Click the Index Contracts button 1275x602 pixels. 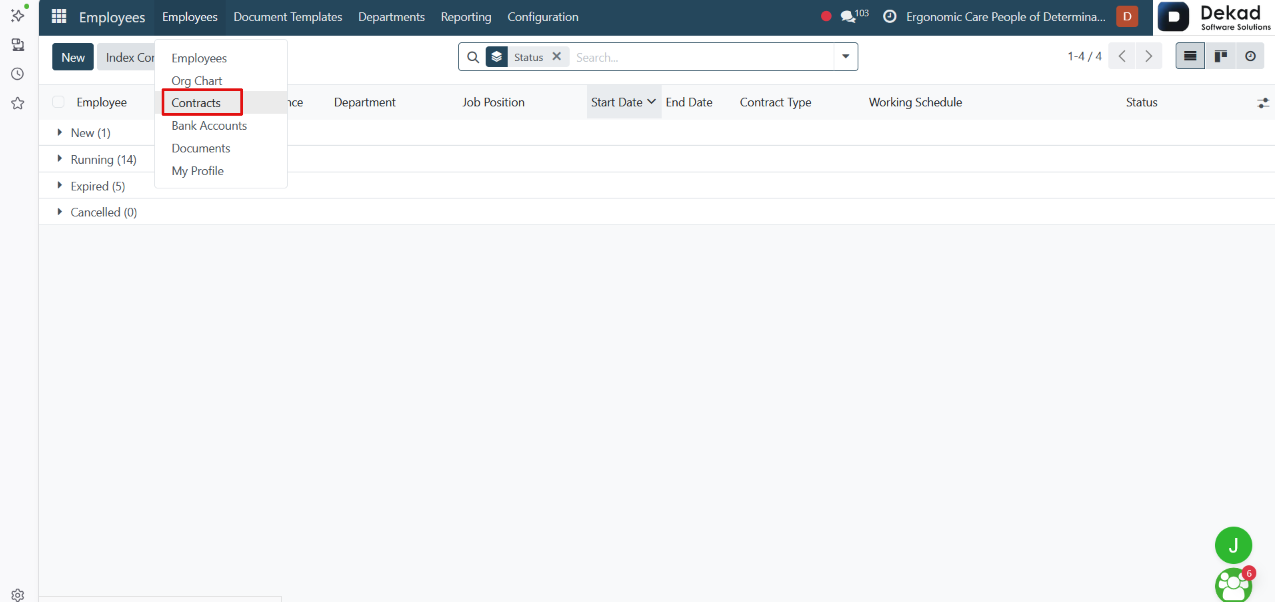click(127, 57)
